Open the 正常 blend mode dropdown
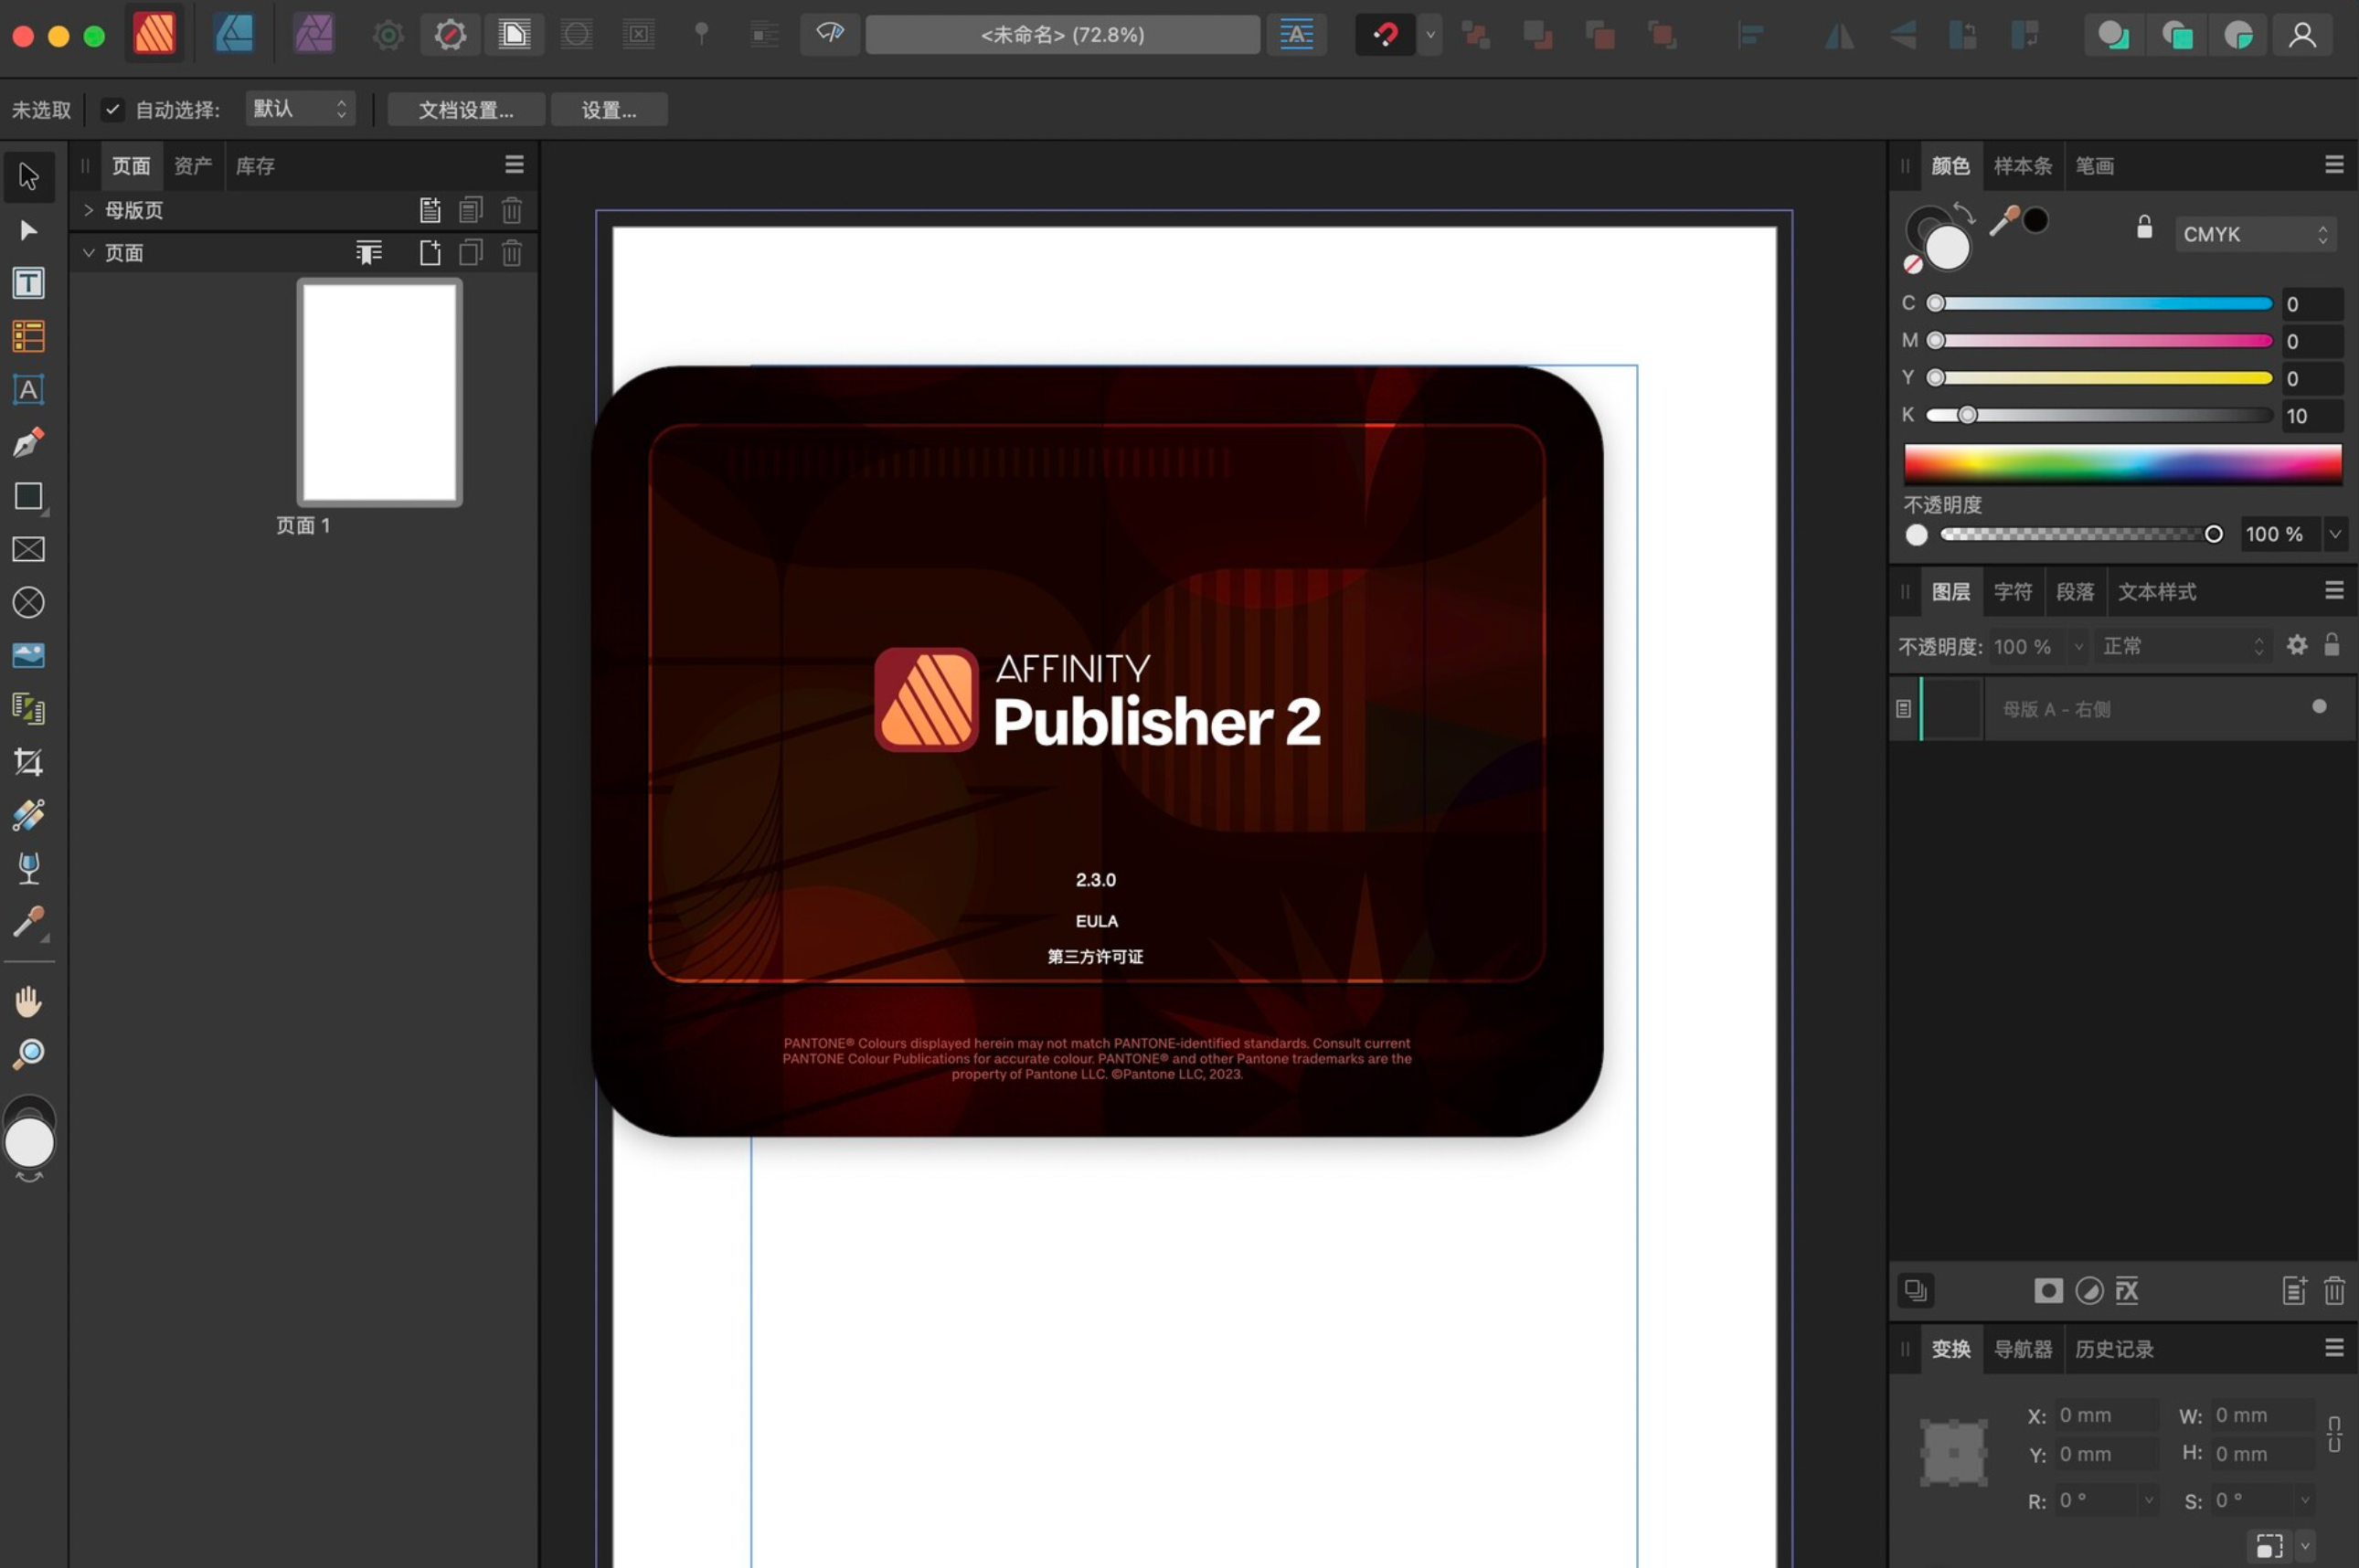The width and height of the screenshot is (2359, 1568). point(2182,646)
